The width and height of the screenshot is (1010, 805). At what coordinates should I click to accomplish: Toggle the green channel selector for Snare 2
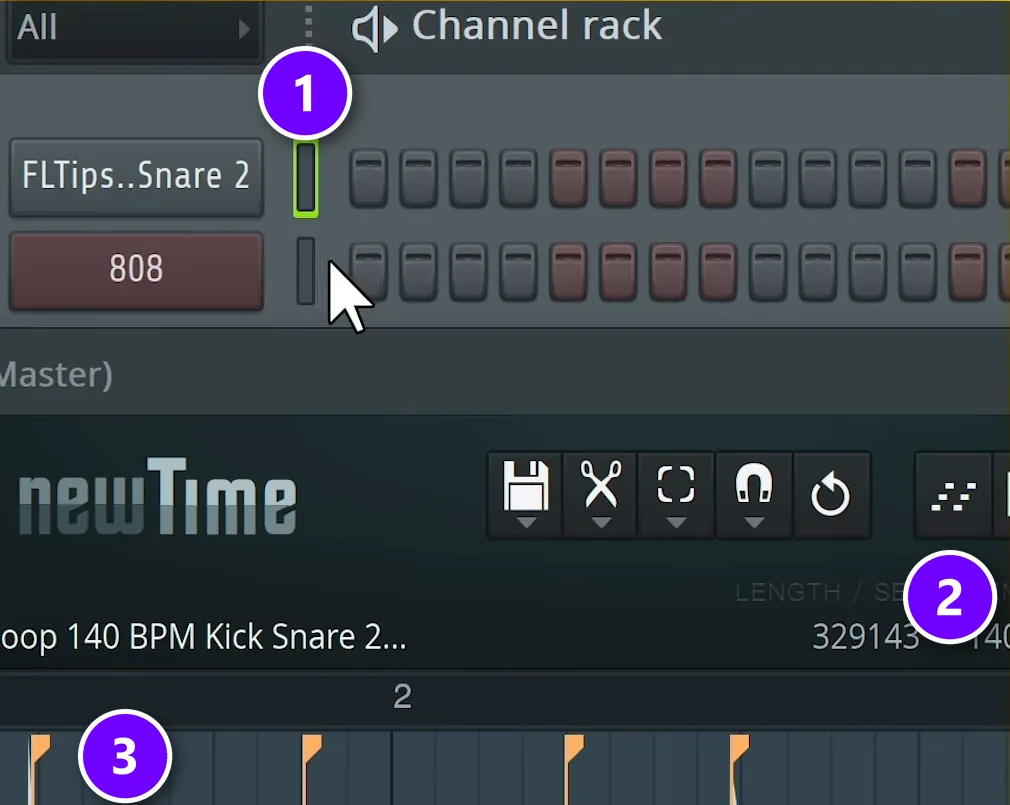pos(306,178)
